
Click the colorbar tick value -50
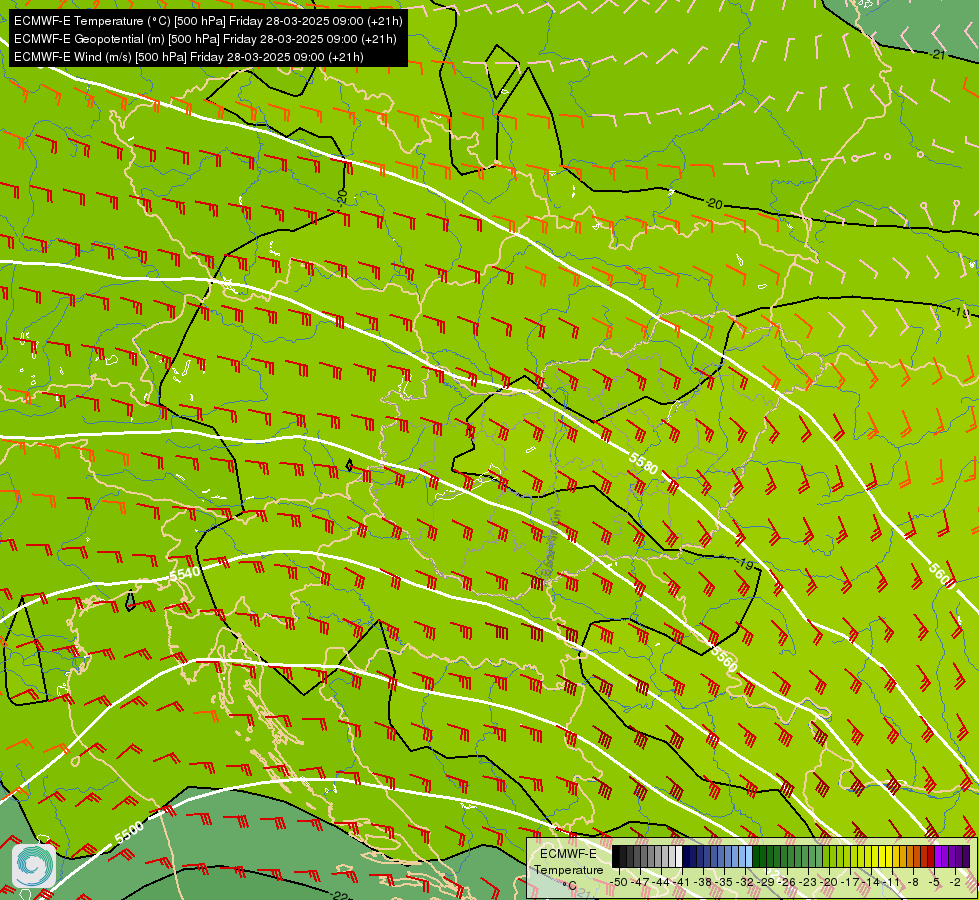[x=619, y=882]
